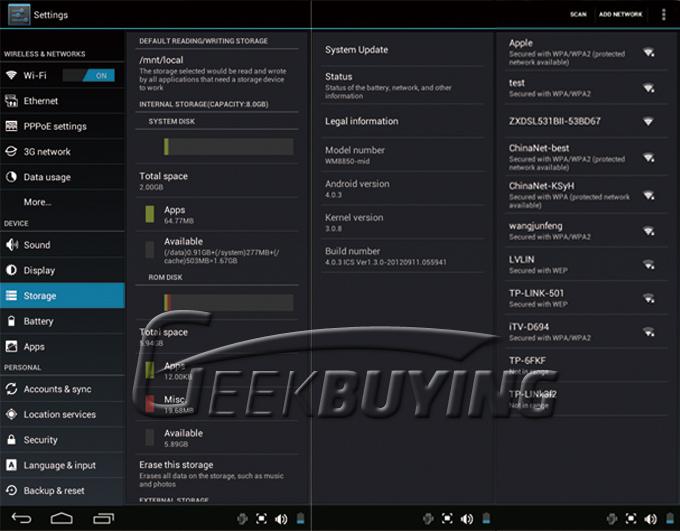Click the ROM Disk usage bar

point(228,302)
